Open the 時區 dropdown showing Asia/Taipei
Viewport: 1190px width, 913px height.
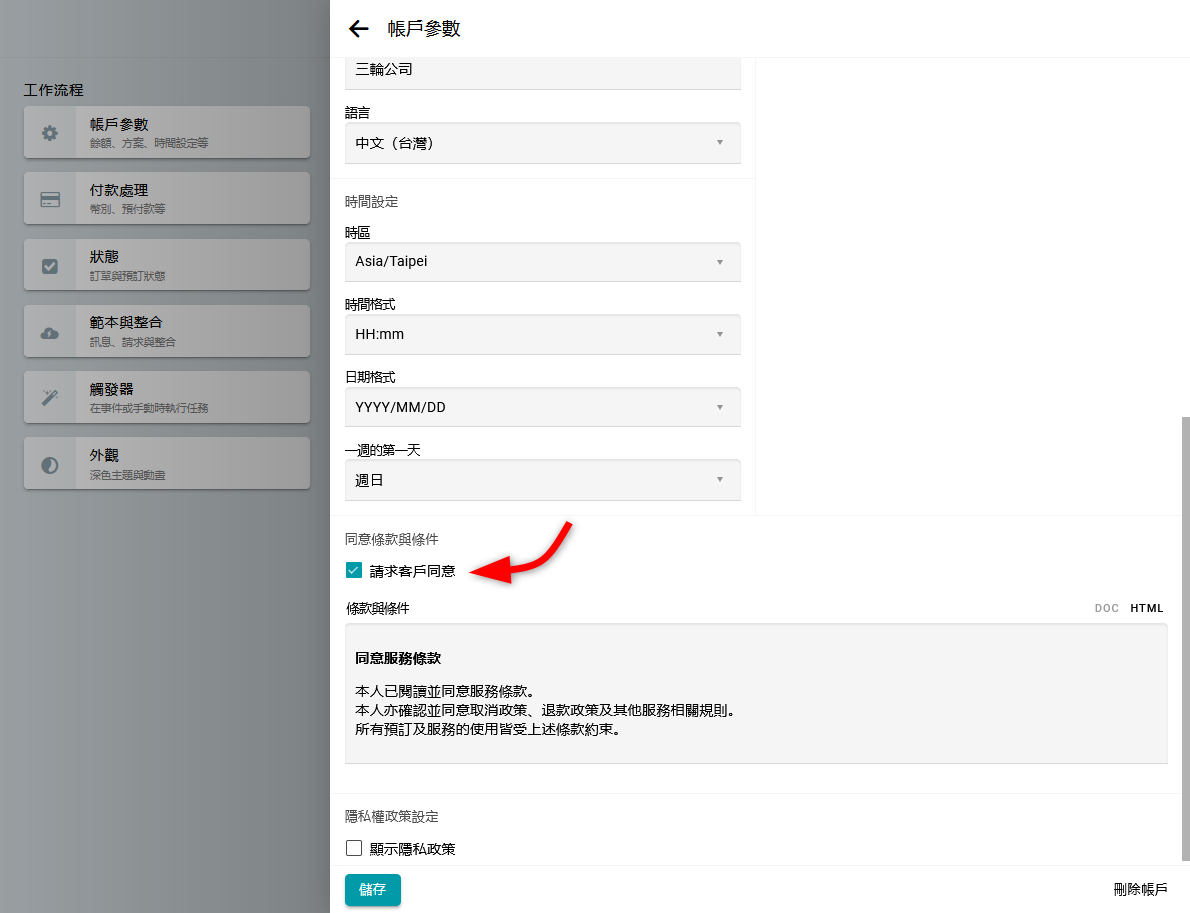[542, 262]
